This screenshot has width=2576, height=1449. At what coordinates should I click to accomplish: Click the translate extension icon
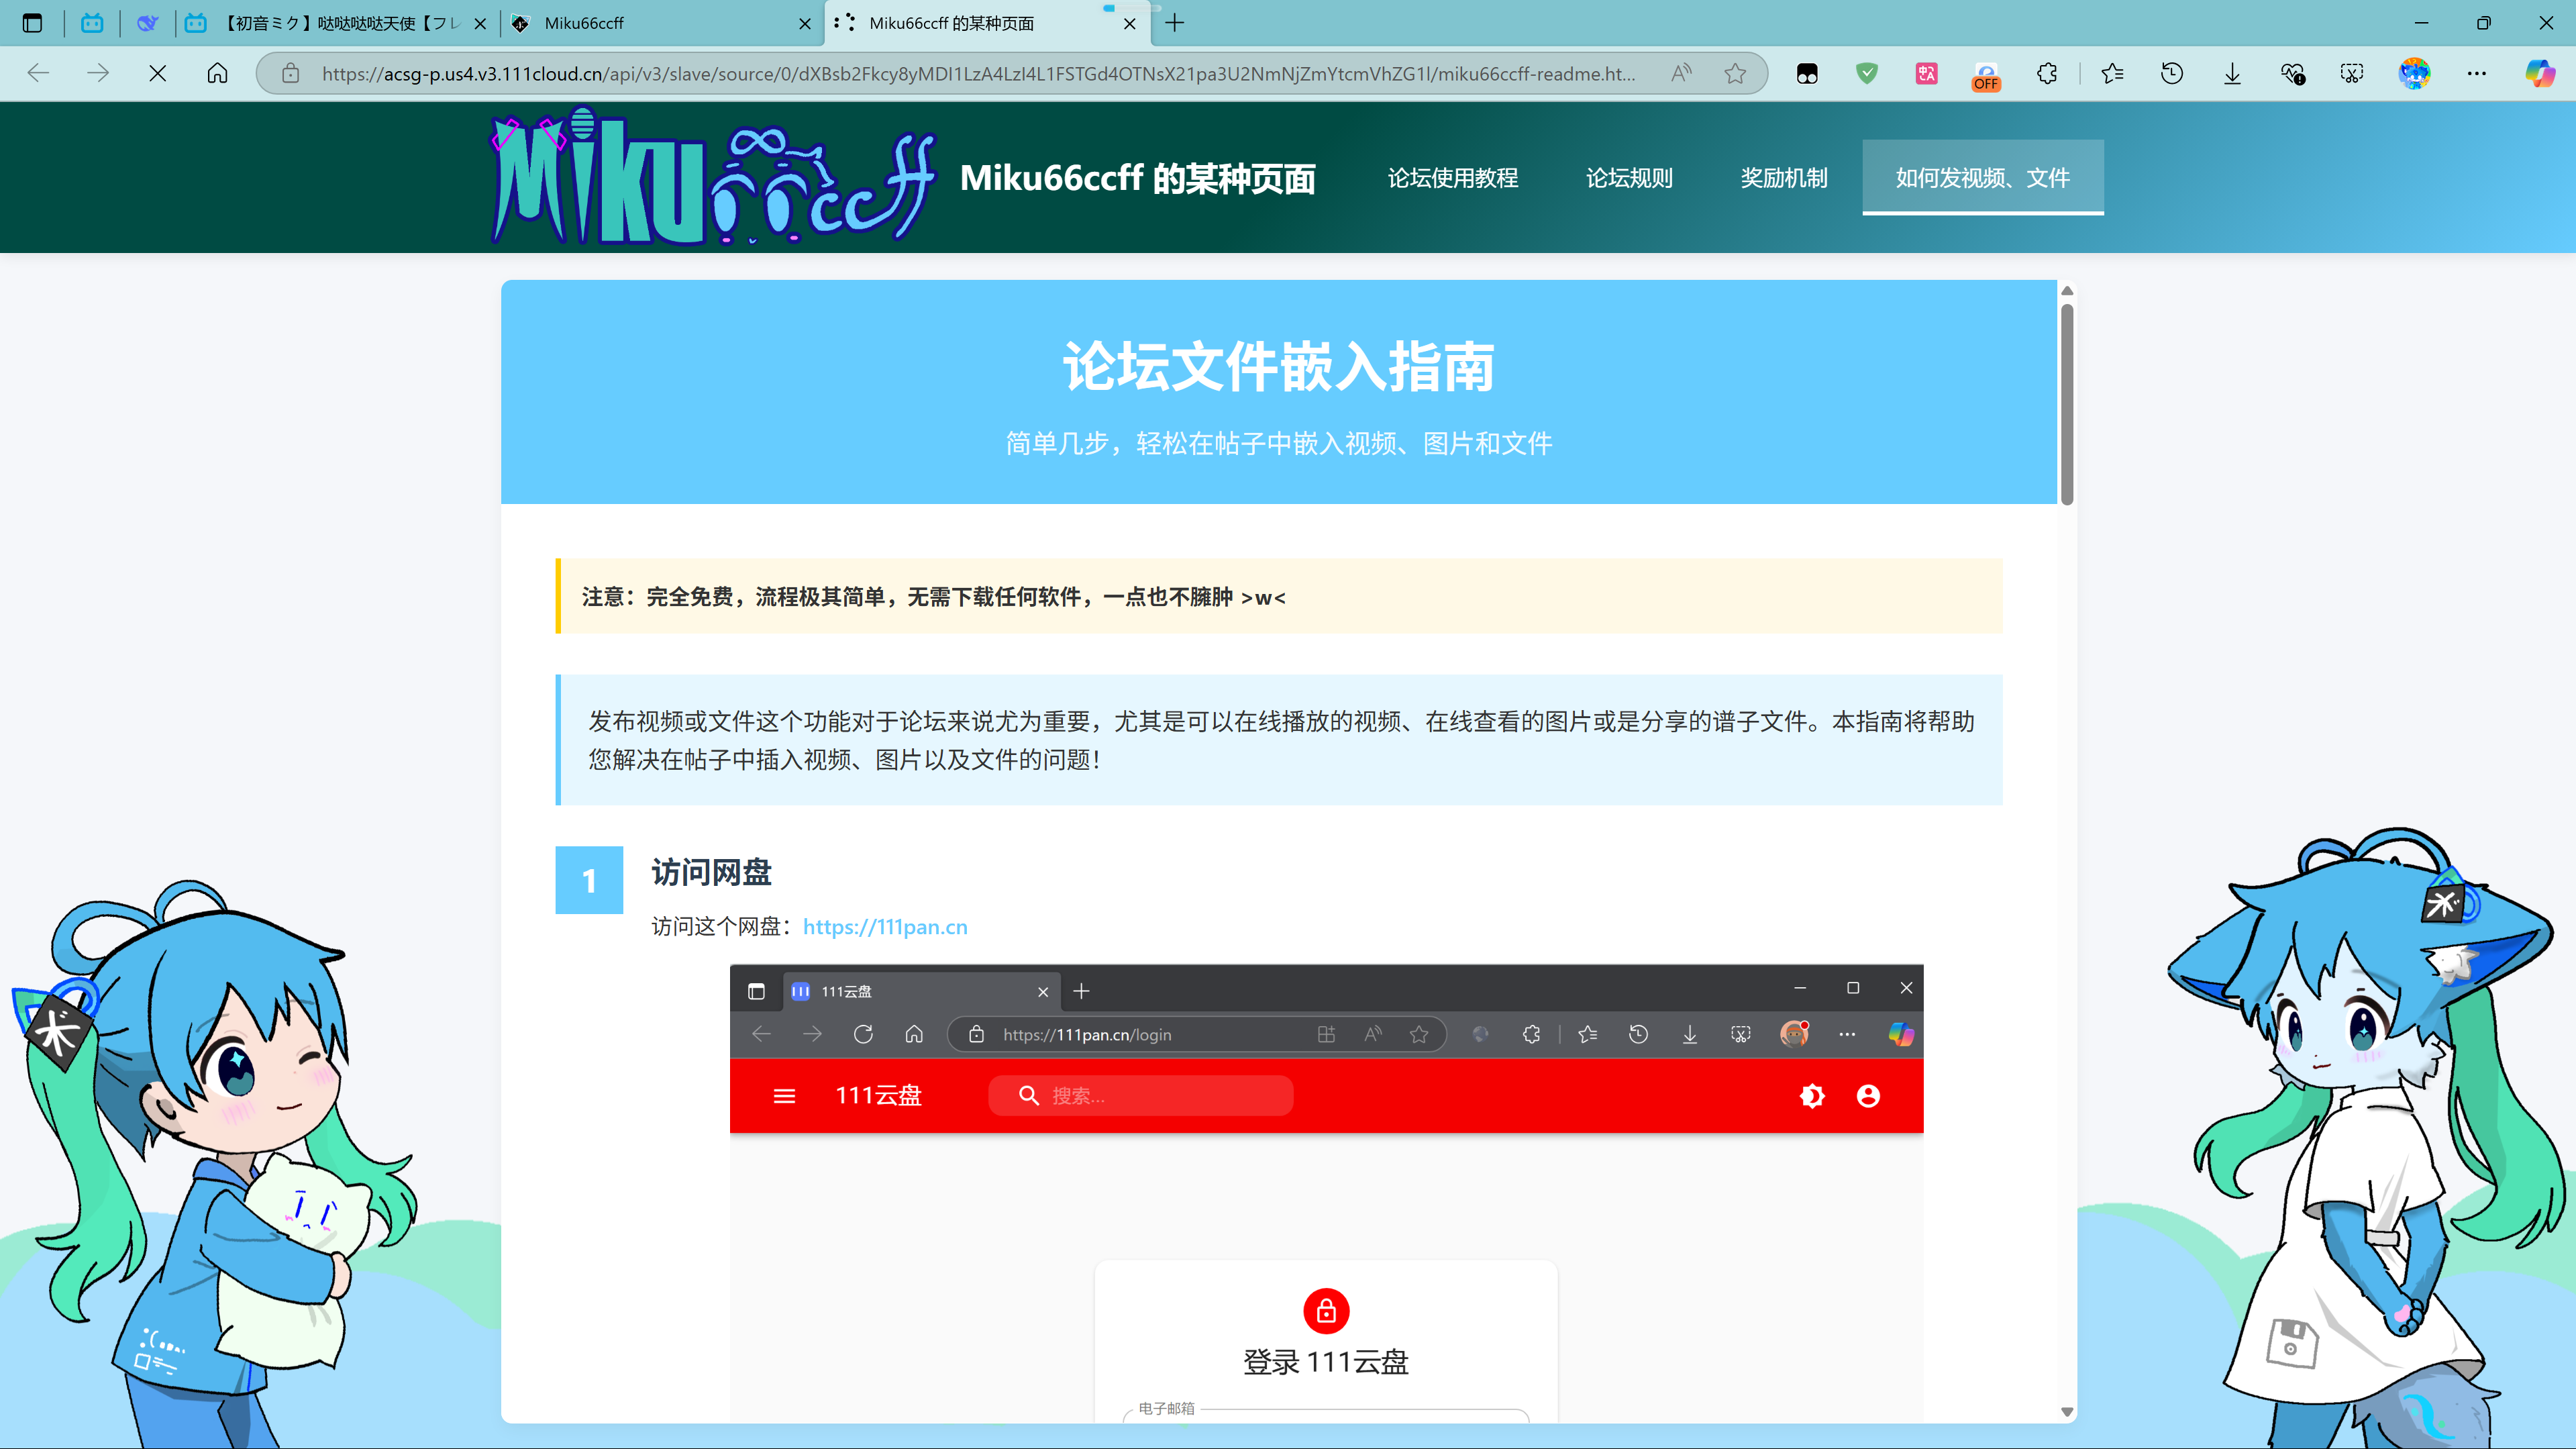point(1926,73)
